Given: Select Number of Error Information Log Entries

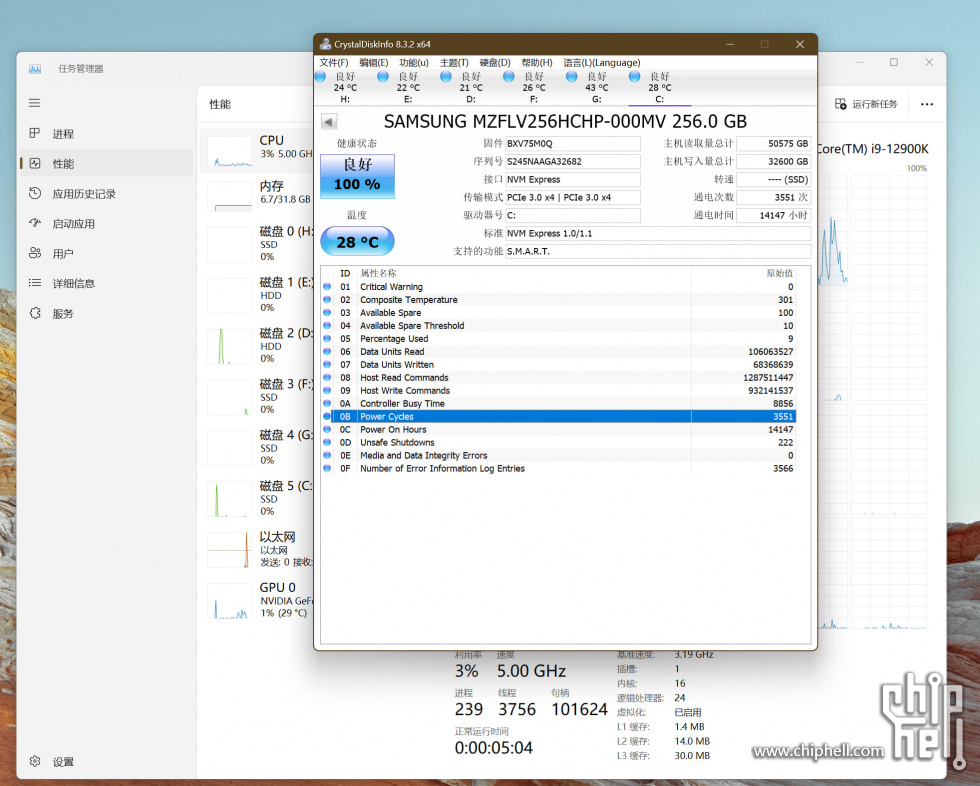Looking at the screenshot, I should [558, 469].
